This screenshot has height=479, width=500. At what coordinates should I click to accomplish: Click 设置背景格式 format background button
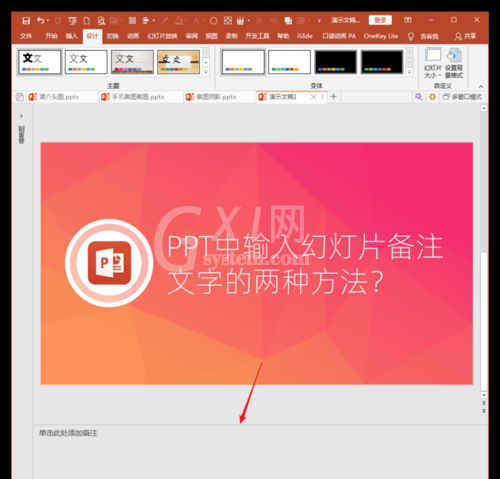click(454, 63)
